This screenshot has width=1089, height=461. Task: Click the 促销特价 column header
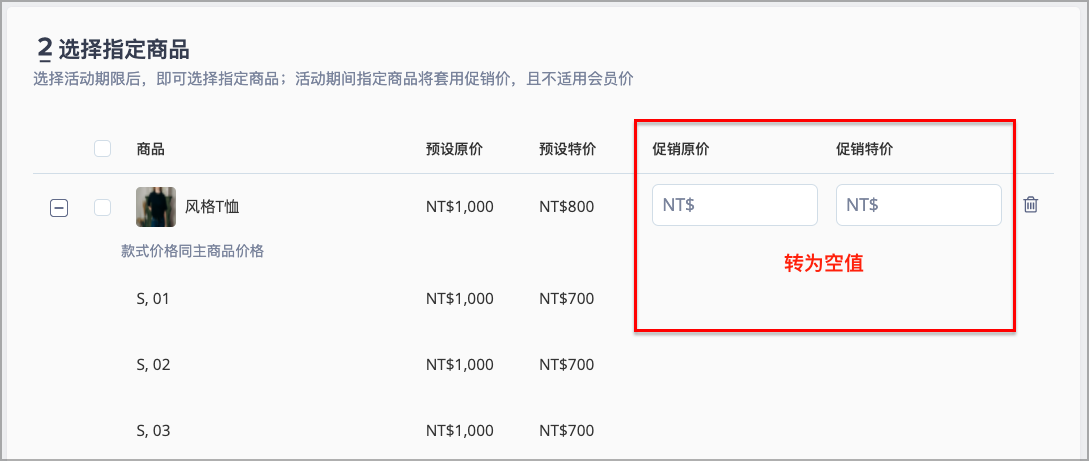(x=865, y=149)
